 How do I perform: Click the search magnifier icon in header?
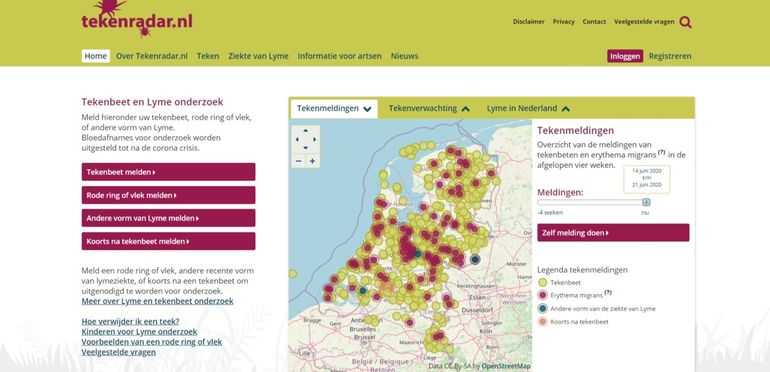click(x=686, y=22)
